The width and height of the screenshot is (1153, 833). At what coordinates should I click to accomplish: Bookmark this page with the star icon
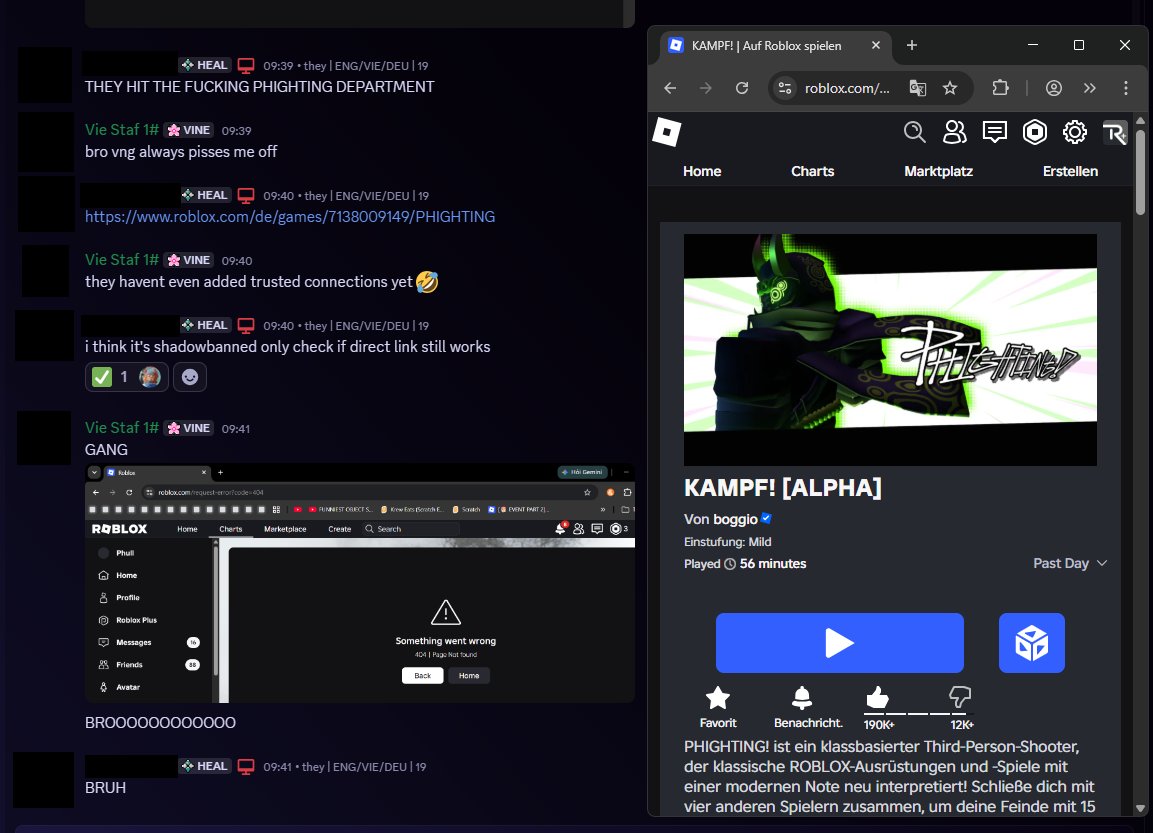pyautogui.click(x=950, y=88)
